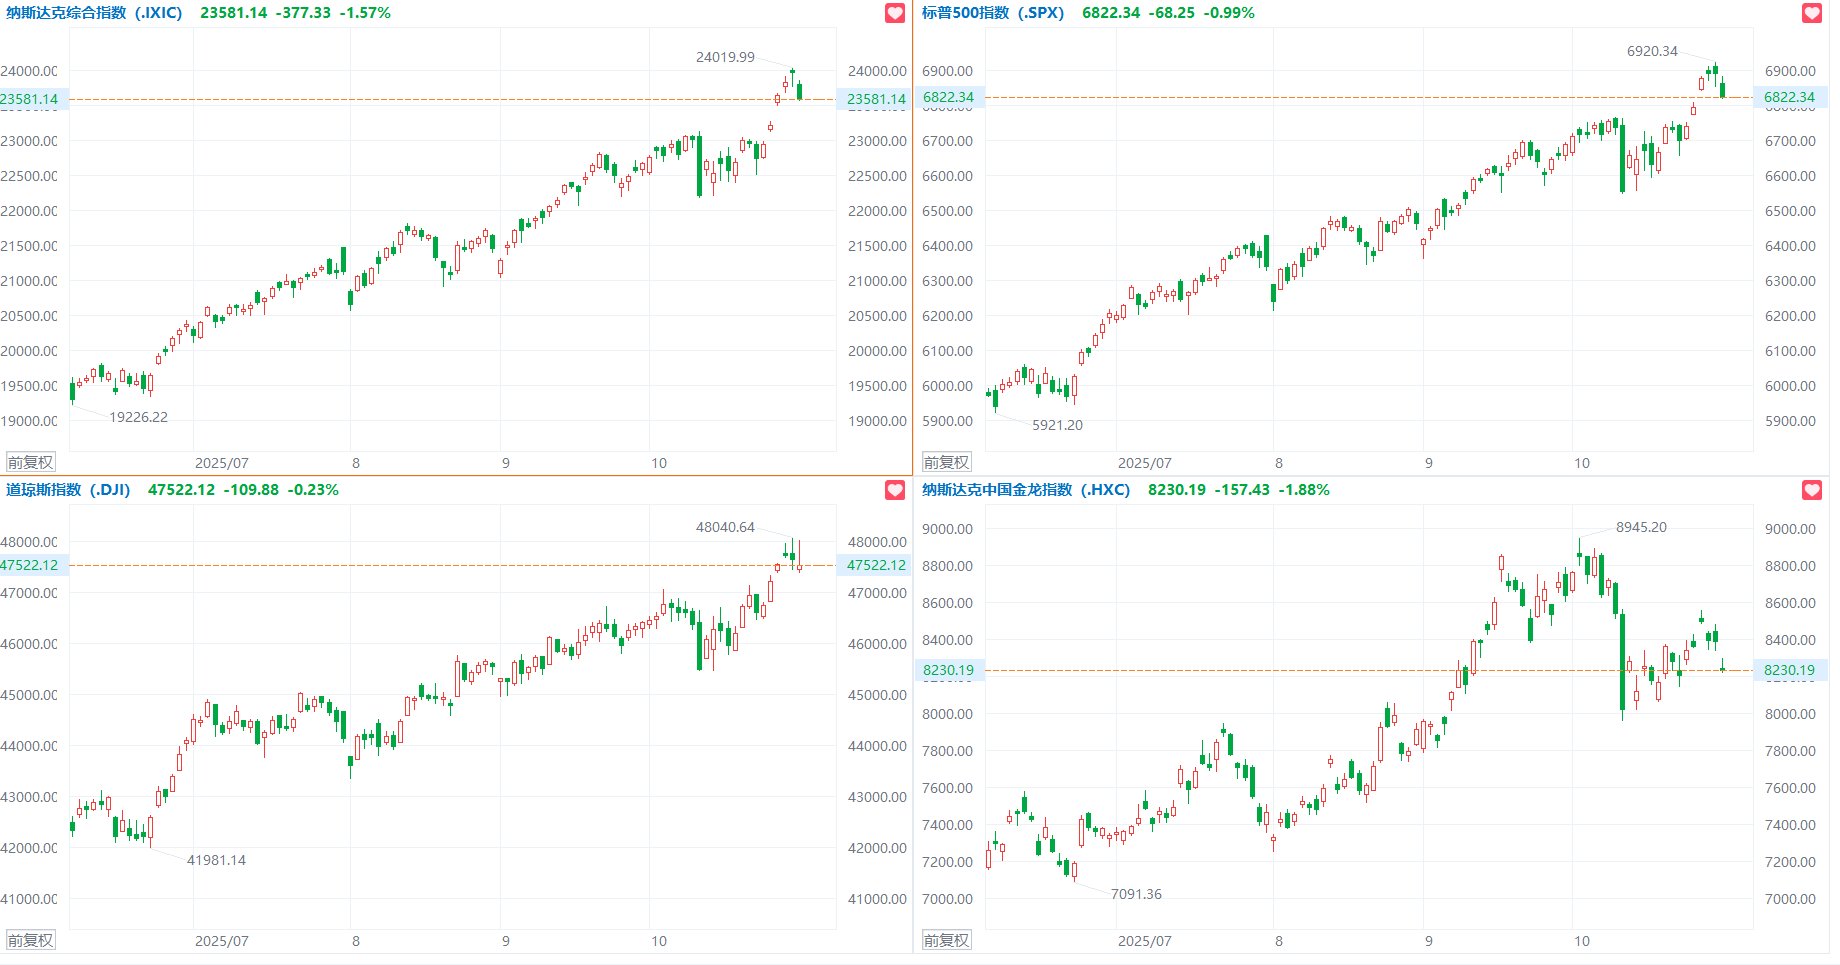Toggle the favorite heart for S&P 500 index
The image size is (1840, 965).
click(1811, 13)
